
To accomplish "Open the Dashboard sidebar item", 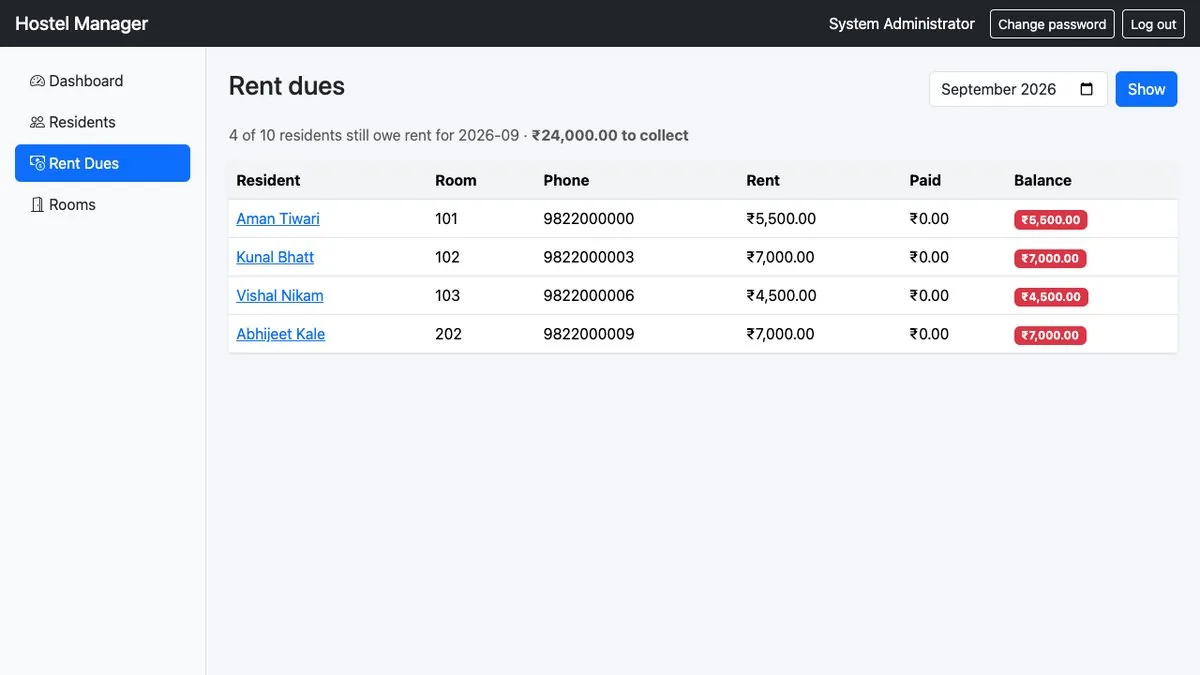I will [102, 81].
